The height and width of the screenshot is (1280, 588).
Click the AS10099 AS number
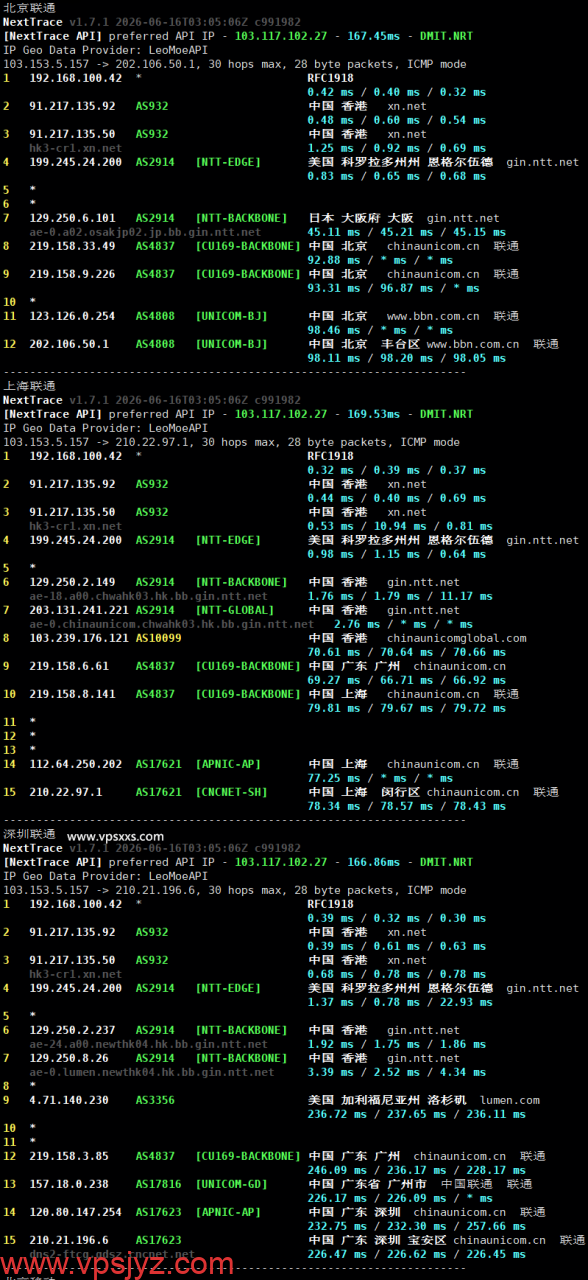tap(159, 638)
